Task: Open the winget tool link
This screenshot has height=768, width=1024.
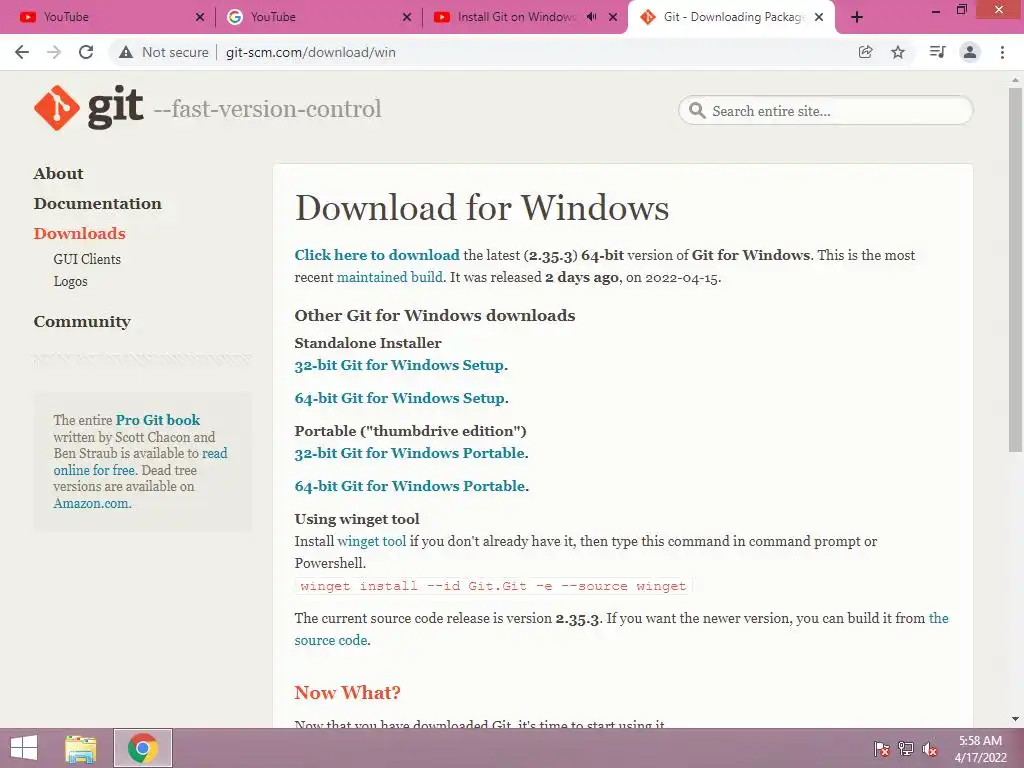Action: click(372, 541)
